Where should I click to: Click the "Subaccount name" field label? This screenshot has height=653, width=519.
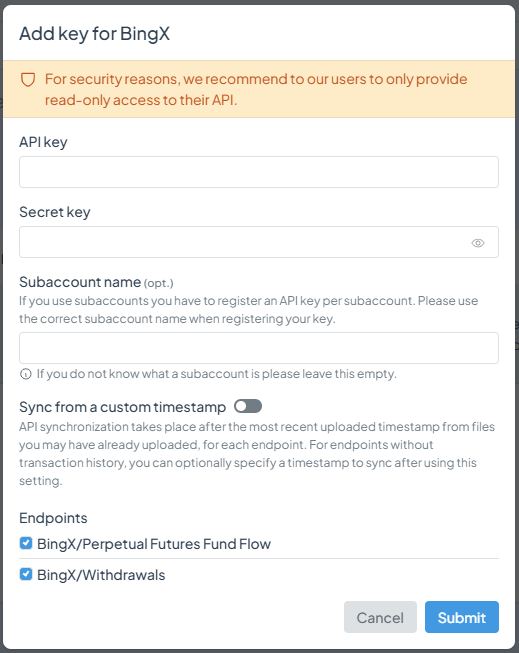pyautogui.click(x=80, y=282)
